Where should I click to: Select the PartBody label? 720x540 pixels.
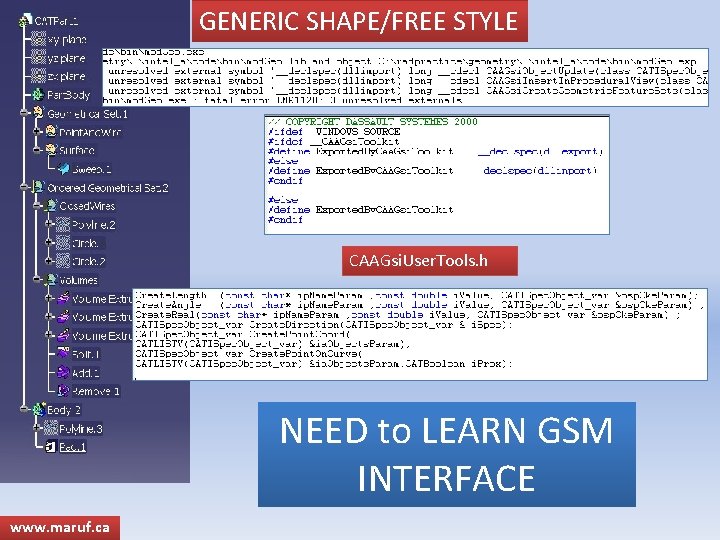68,95
